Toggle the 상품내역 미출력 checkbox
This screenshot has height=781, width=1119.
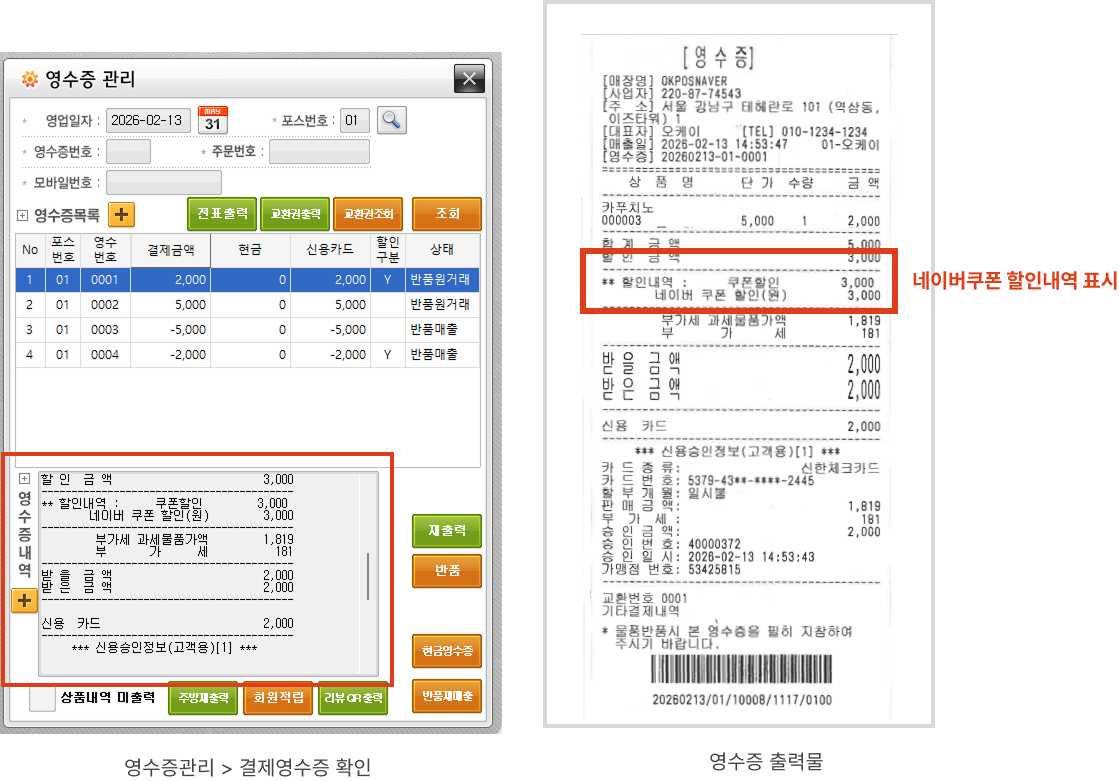pos(42,697)
